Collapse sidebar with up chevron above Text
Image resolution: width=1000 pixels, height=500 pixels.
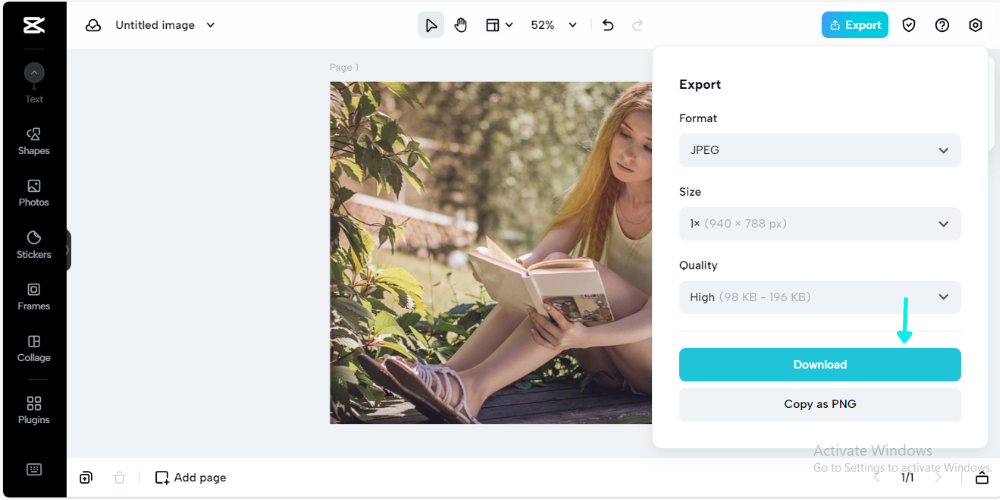[34, 73]
